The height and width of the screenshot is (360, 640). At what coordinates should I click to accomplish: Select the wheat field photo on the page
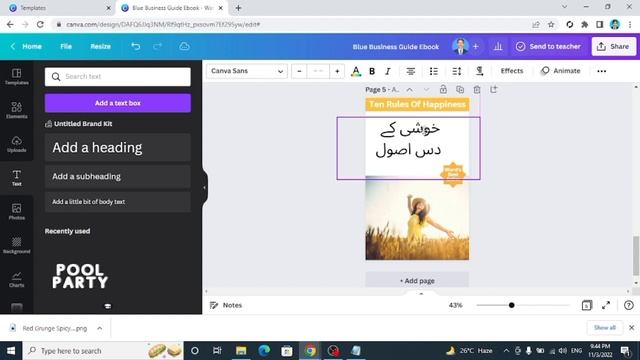[417, 218]
